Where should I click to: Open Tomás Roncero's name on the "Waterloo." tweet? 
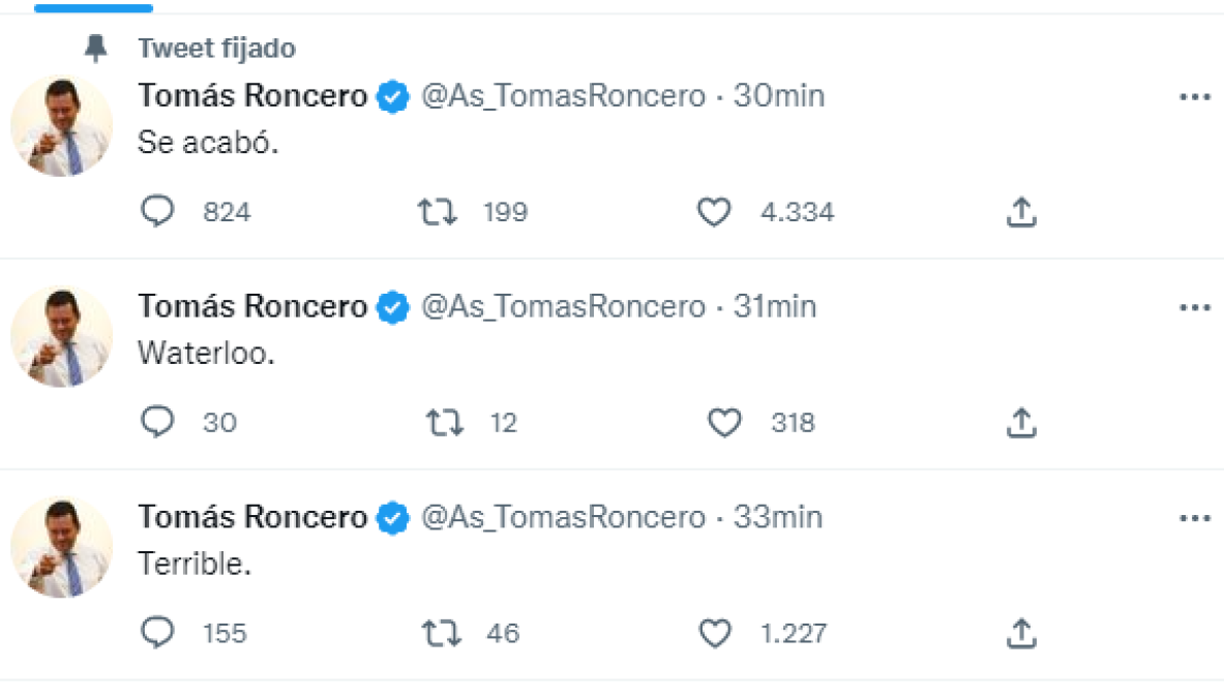(251, 306)
